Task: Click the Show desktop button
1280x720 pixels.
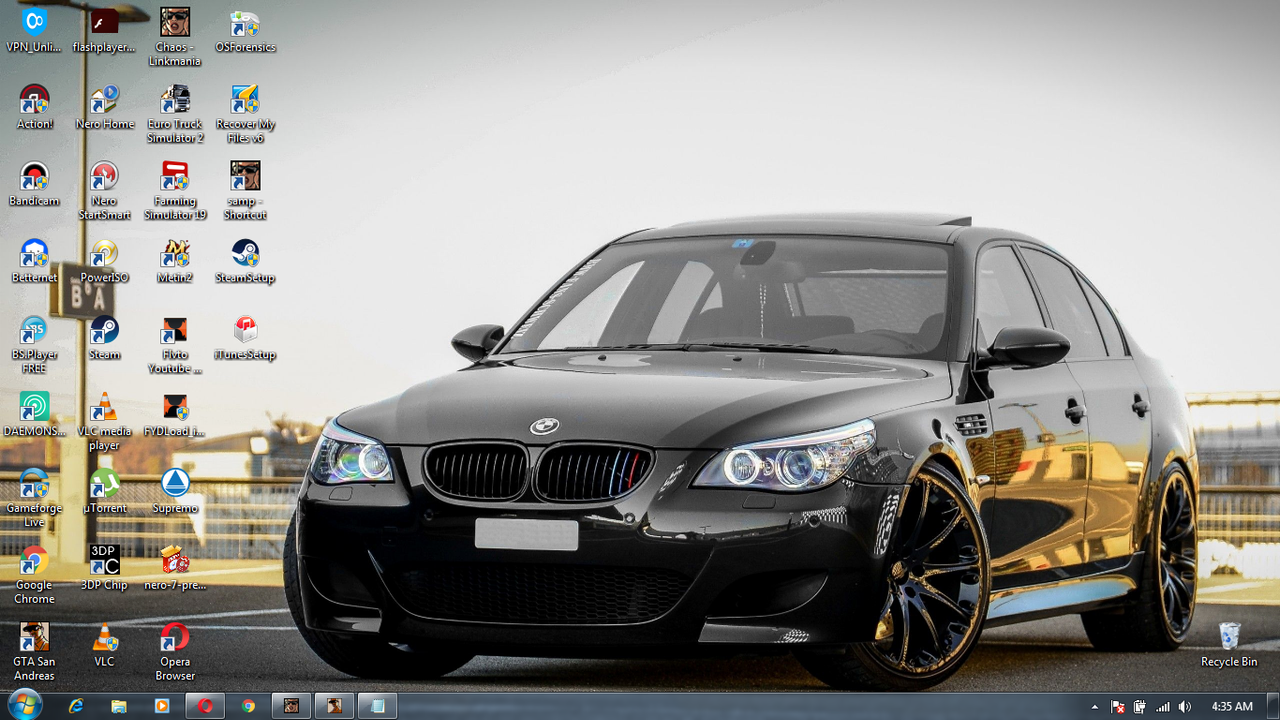Action: [1272, 706]
